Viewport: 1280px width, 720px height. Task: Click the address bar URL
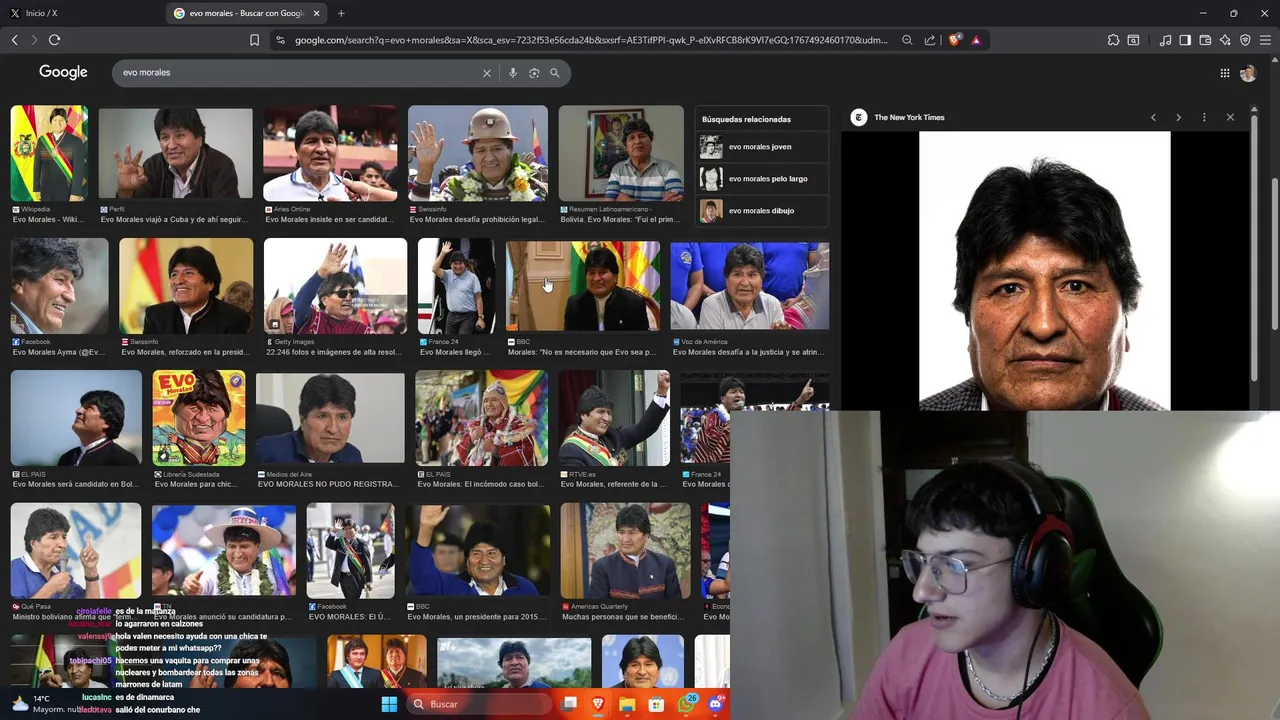(590, 40)
